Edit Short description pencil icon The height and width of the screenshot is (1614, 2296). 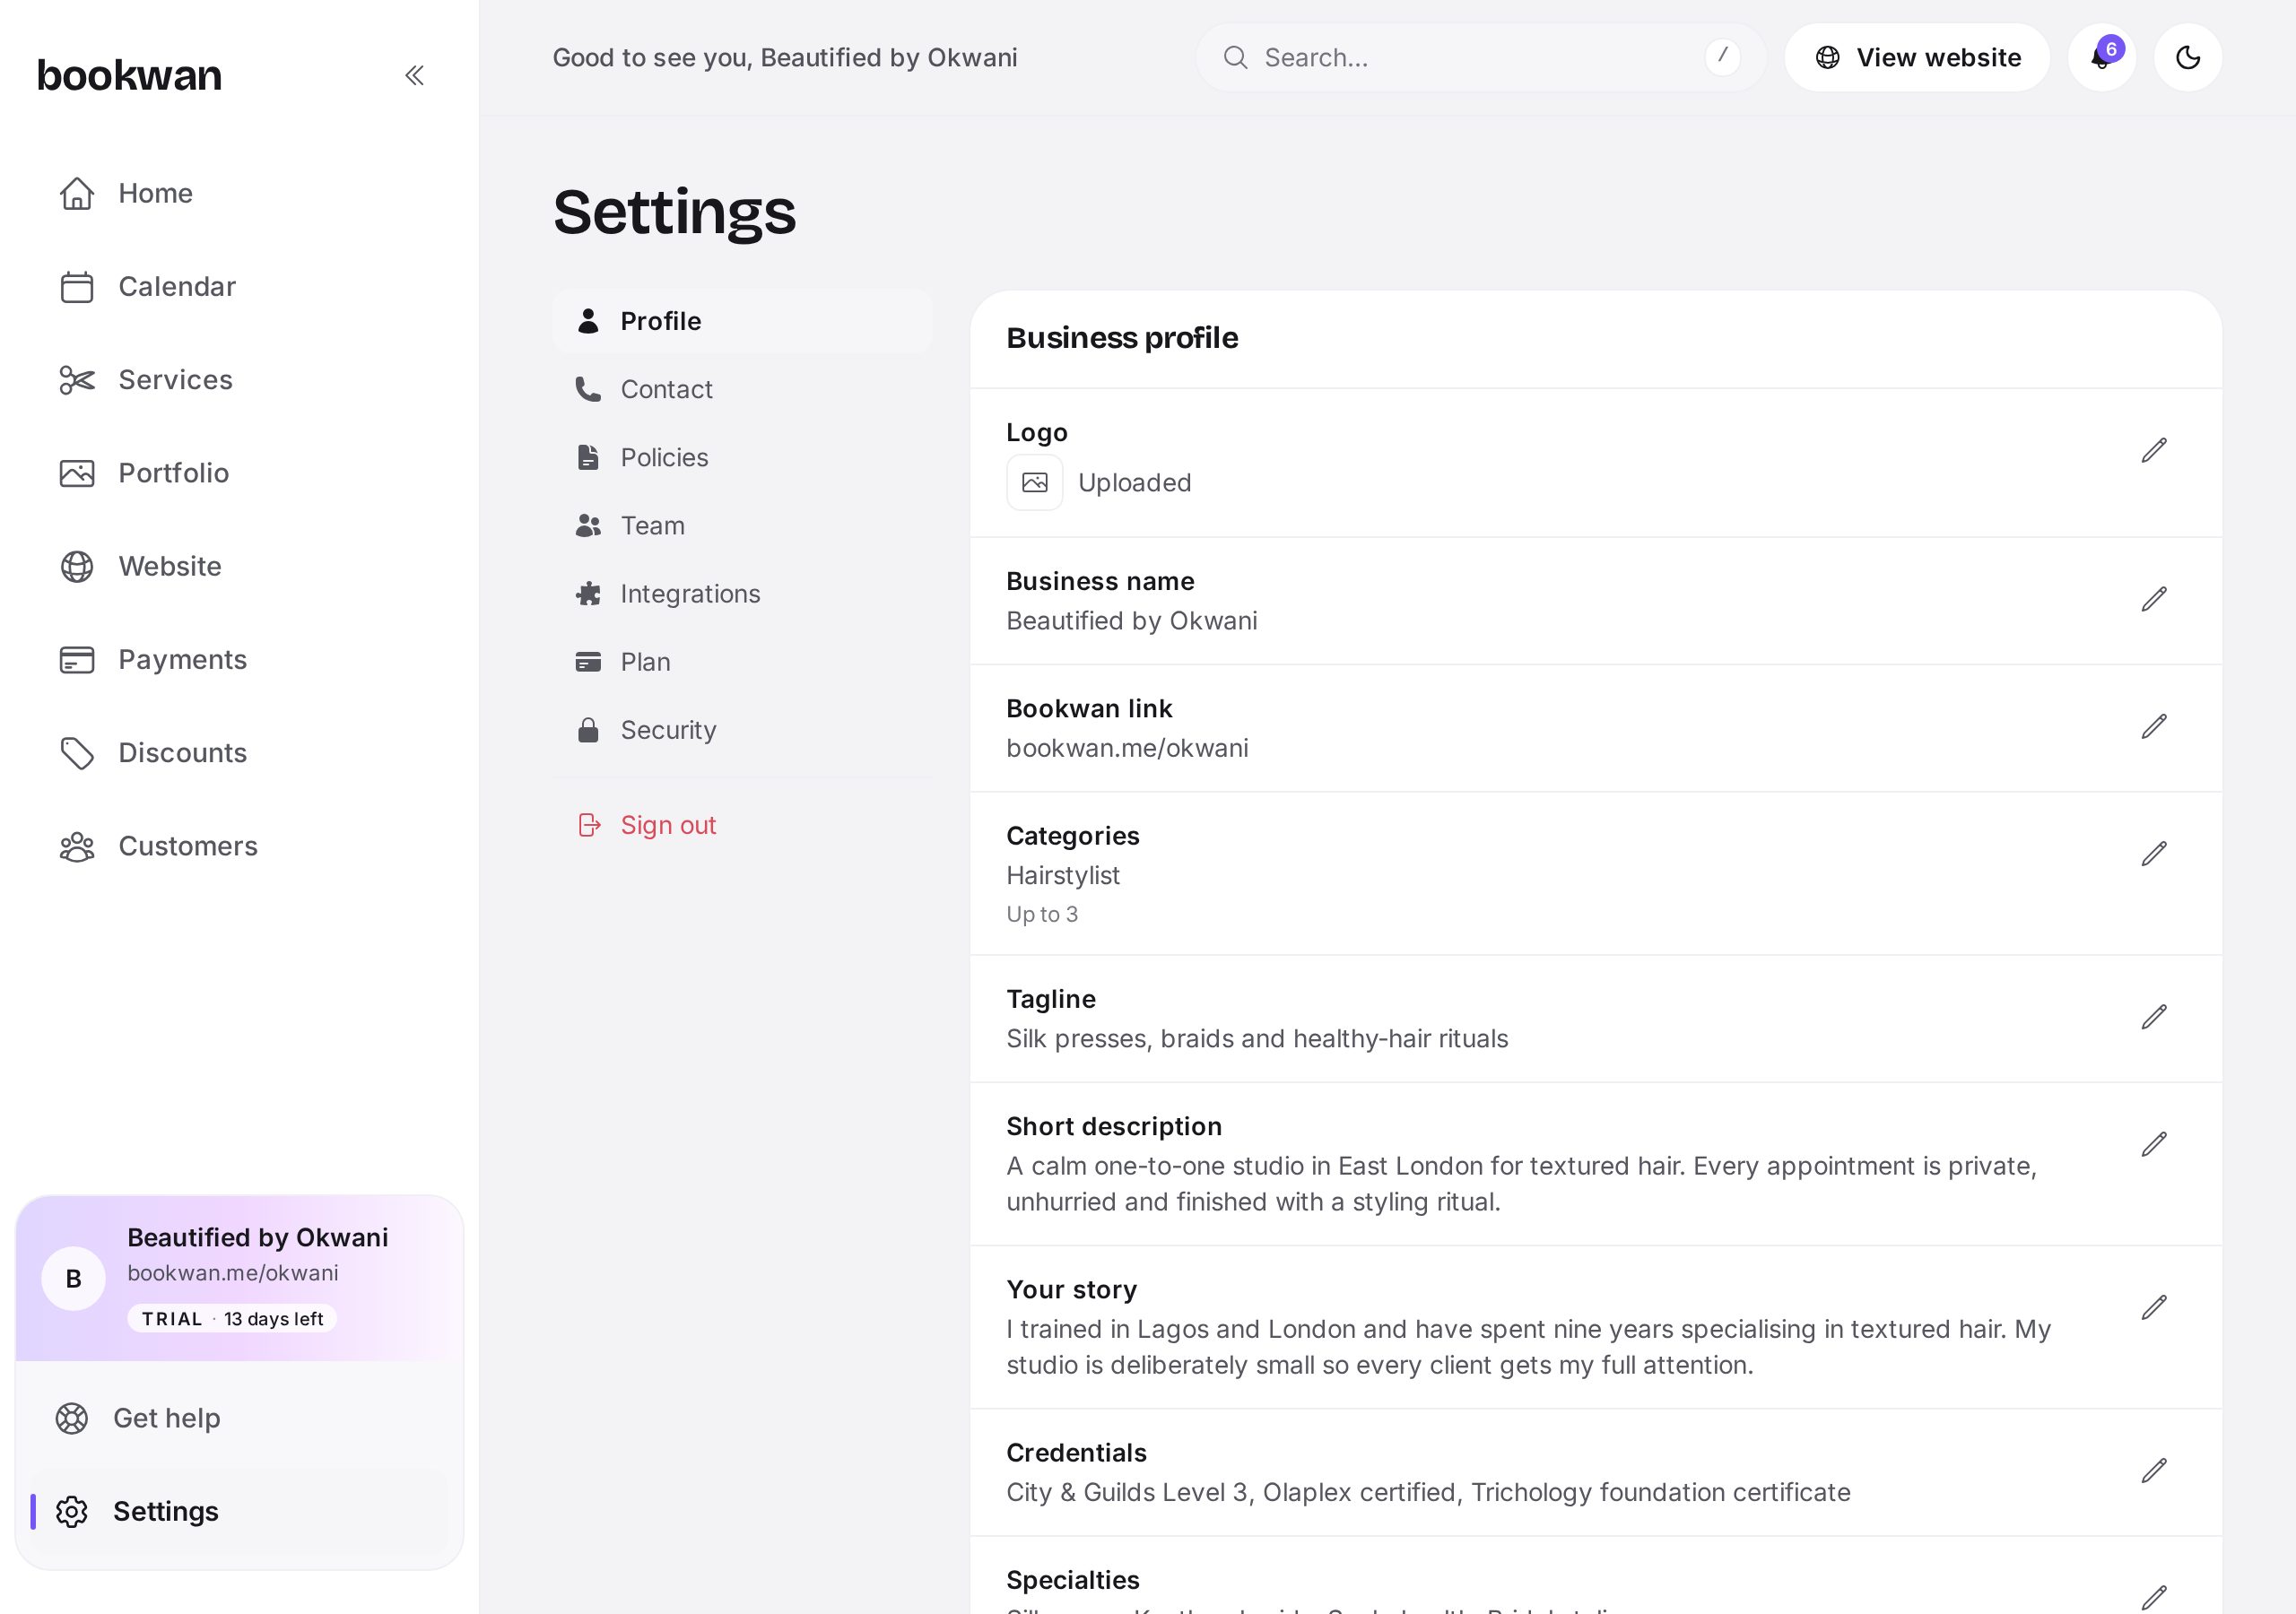pyautogui.click(x=2154, y=1144)
